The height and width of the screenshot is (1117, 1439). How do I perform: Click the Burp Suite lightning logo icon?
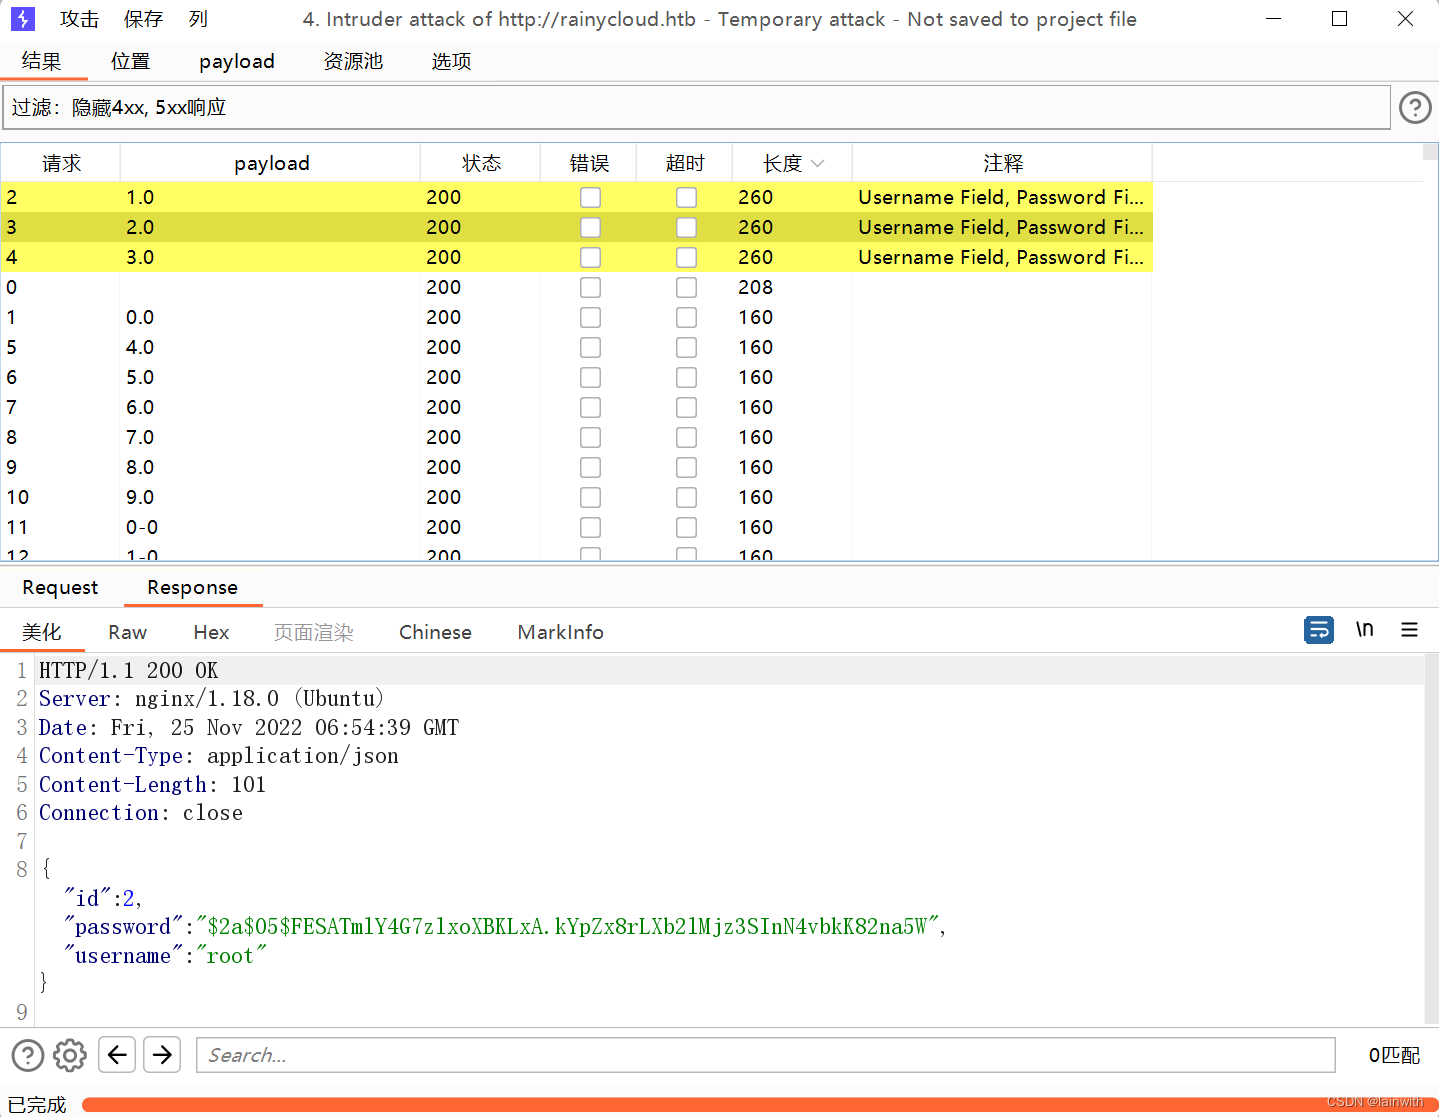[22, 19]
